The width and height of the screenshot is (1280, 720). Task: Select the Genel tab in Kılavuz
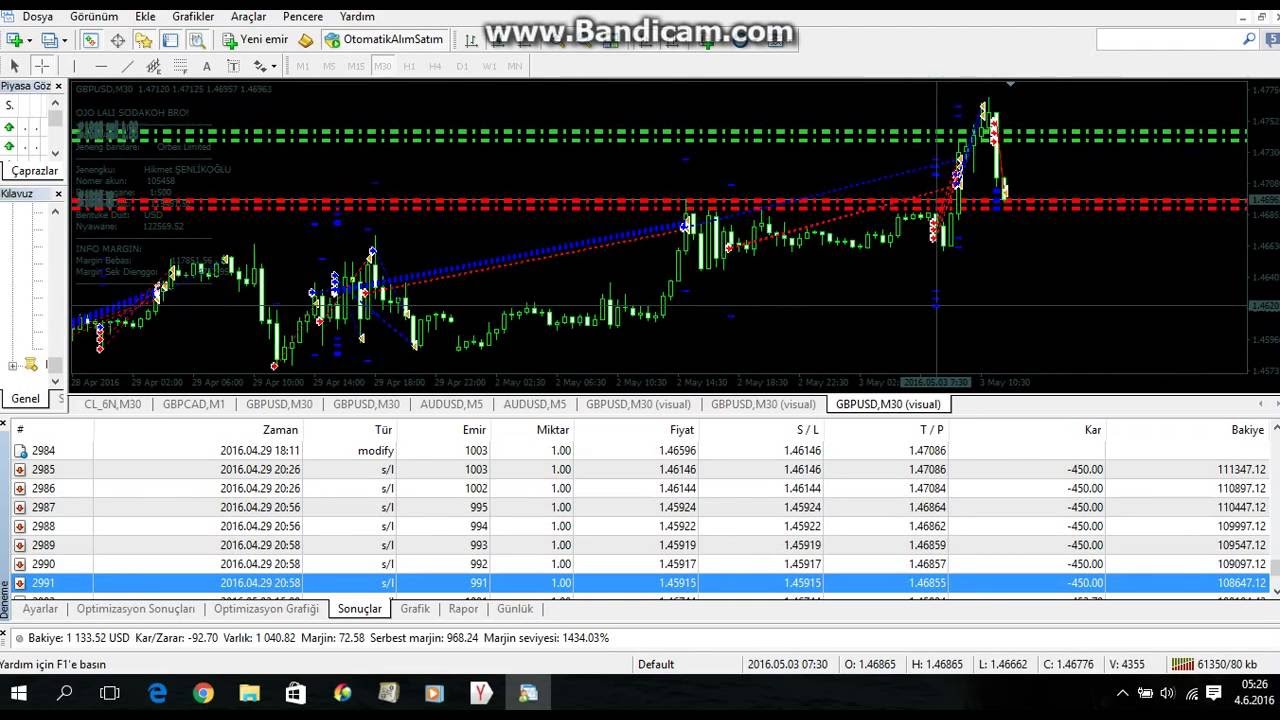point(25,398)
